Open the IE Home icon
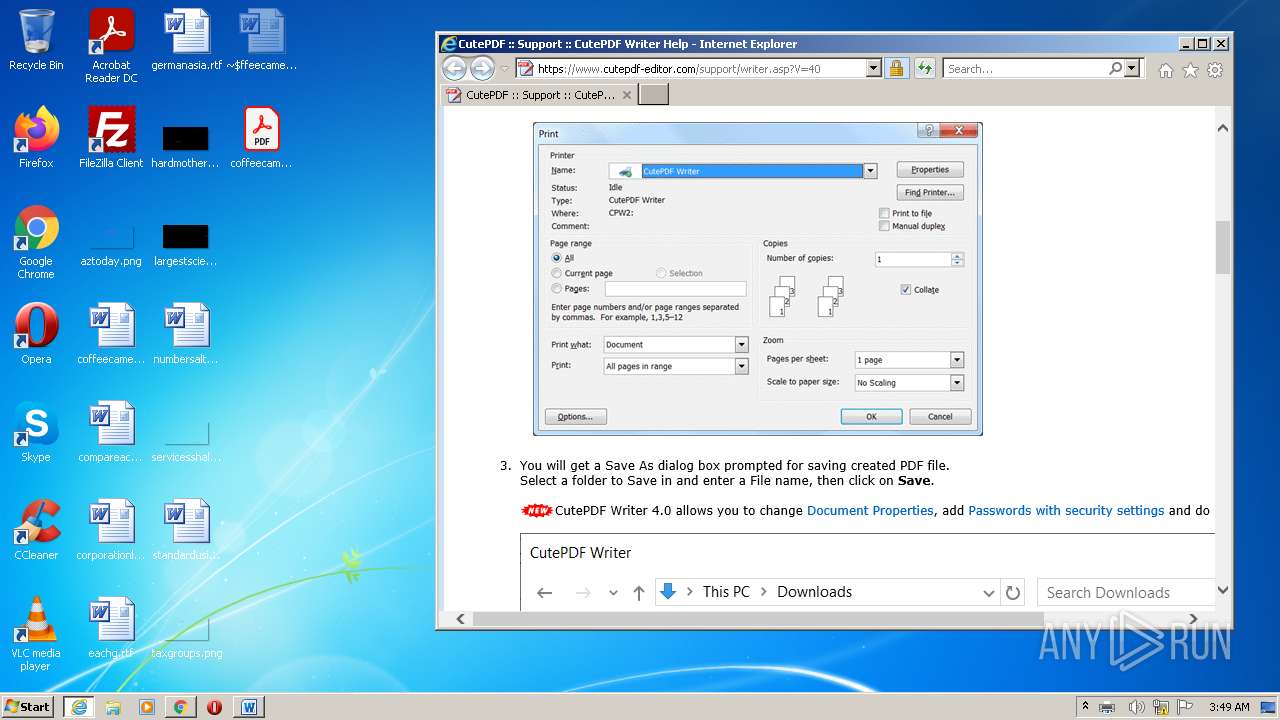The image size is (1280, 720). [1165, 70]
